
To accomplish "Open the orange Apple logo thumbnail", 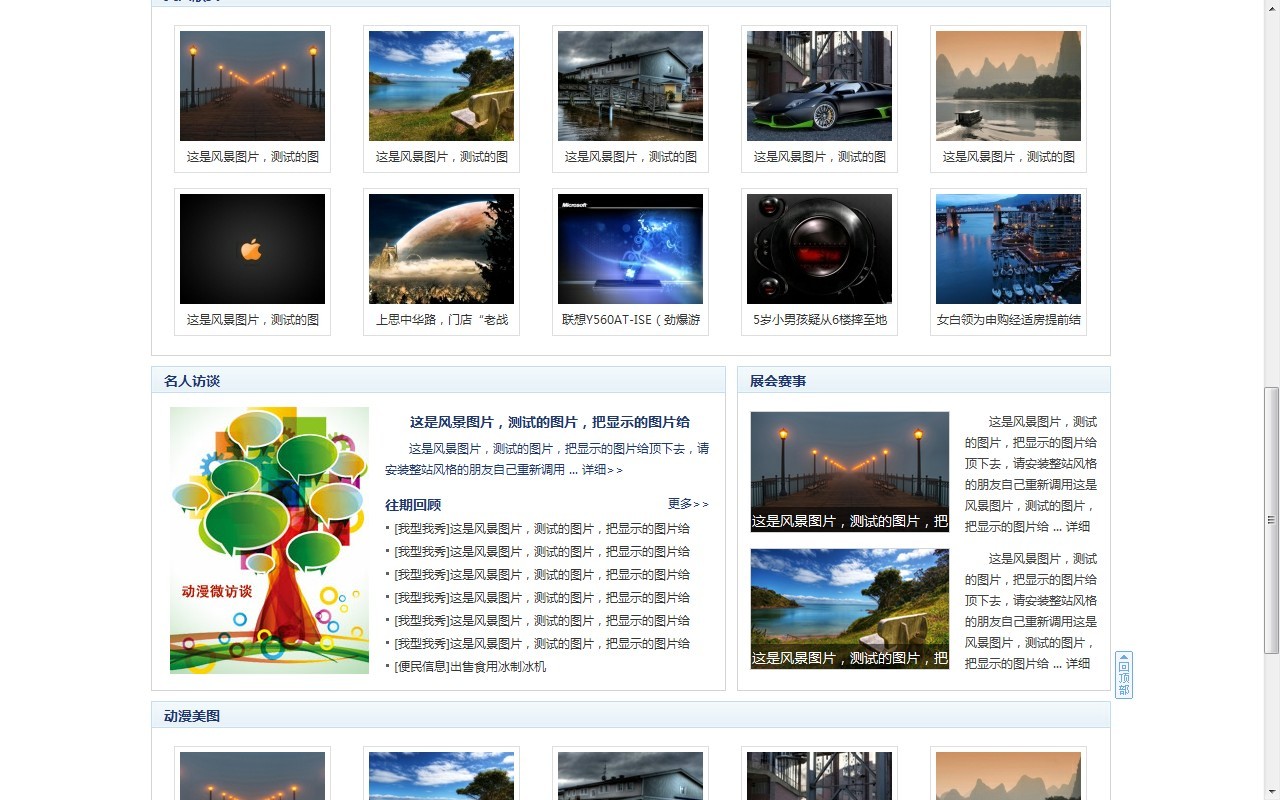I will (x=252, y=249).
